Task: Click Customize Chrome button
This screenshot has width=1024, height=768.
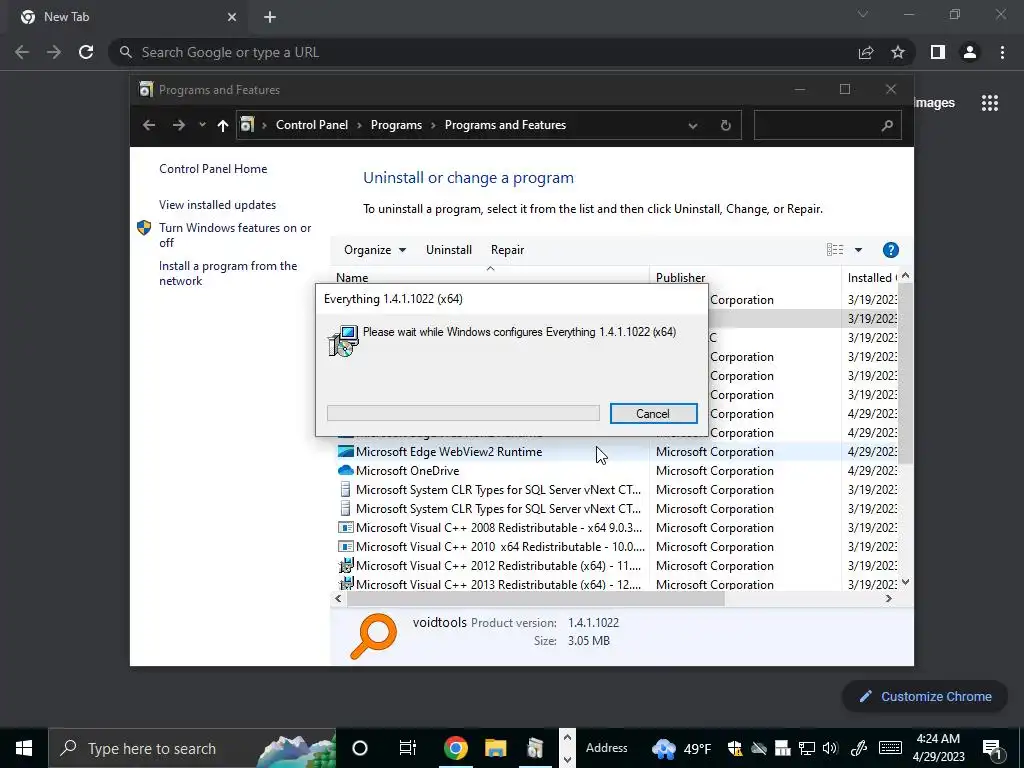Action: tap(925, 696)
